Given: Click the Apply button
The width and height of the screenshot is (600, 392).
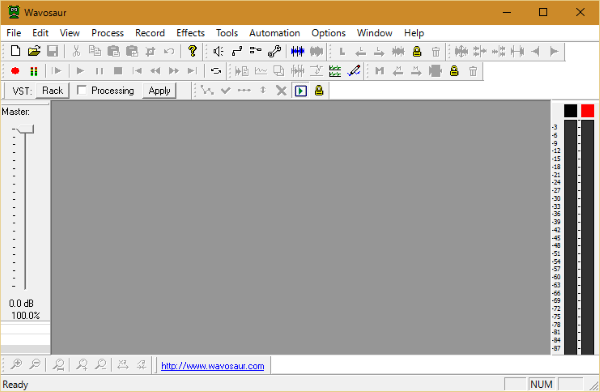Looking at the screenshot, I should [159, 91].
